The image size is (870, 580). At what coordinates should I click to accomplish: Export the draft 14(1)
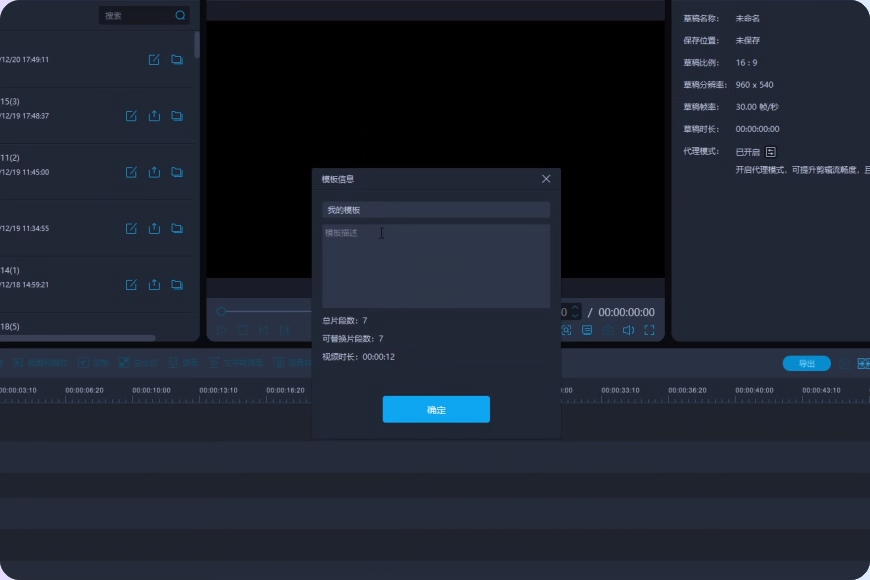(154, 285)
